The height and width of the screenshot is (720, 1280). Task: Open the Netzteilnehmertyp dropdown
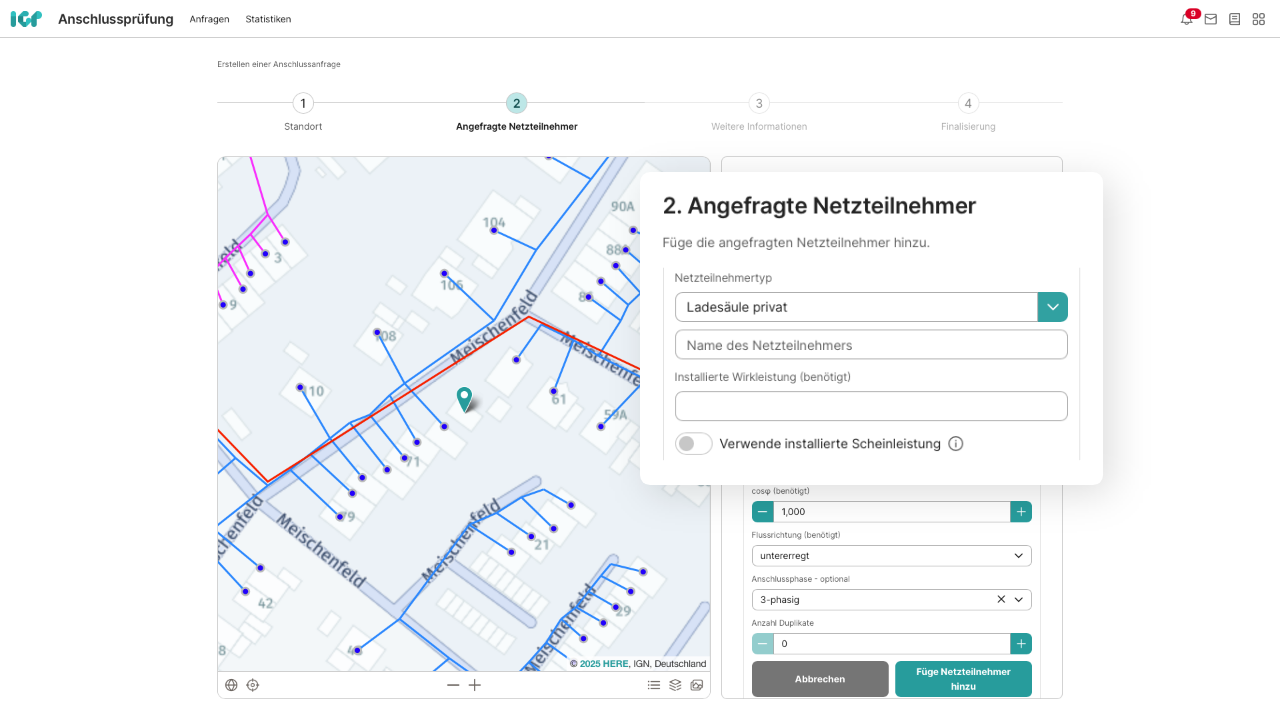tap(1052, 307)
